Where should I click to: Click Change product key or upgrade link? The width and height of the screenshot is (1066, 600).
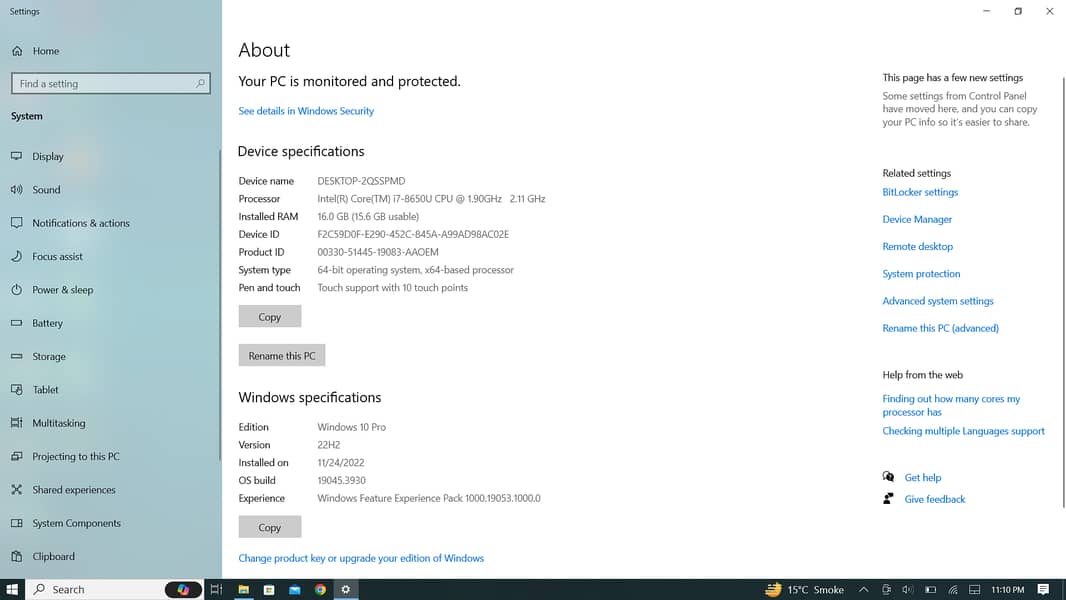[361, 558]
